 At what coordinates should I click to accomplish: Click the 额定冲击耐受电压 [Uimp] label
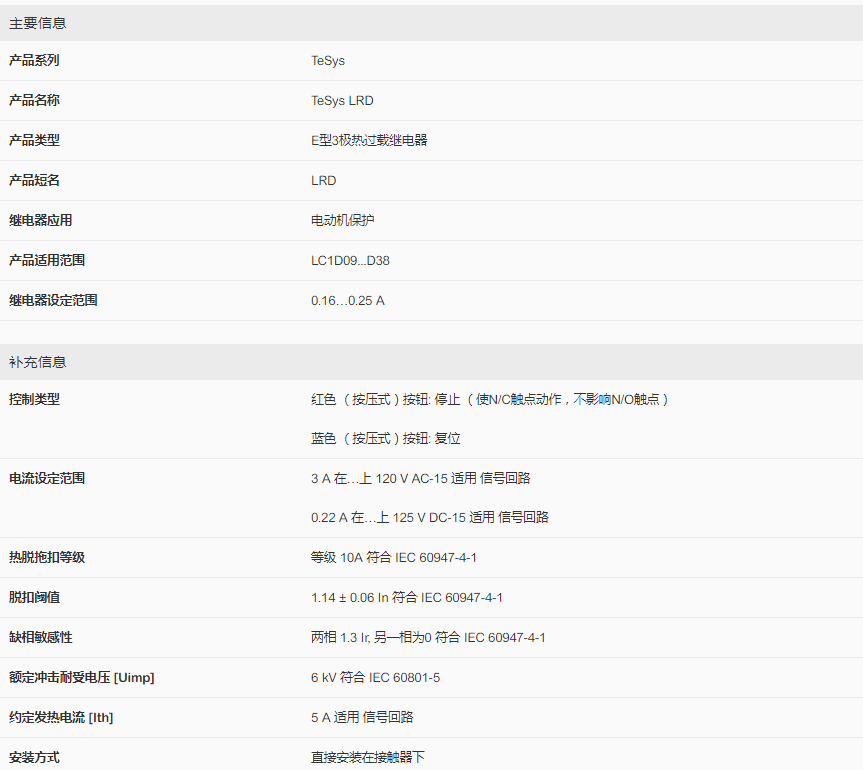(81, 678)
